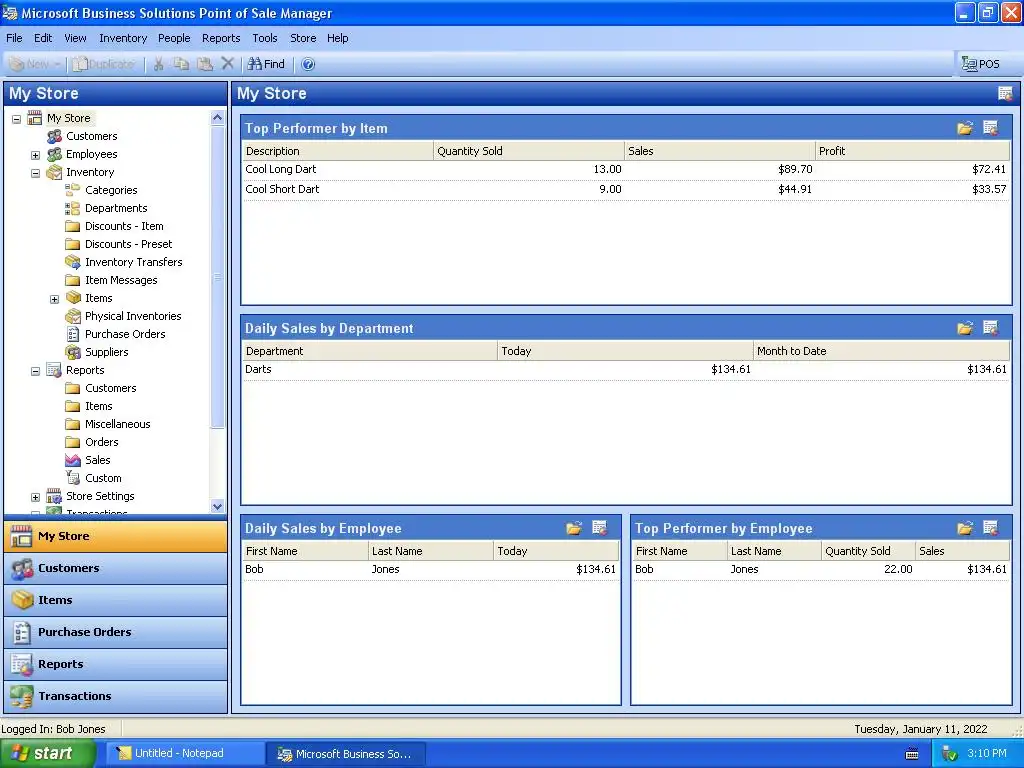Click Customers navigation button

[116, 568]
